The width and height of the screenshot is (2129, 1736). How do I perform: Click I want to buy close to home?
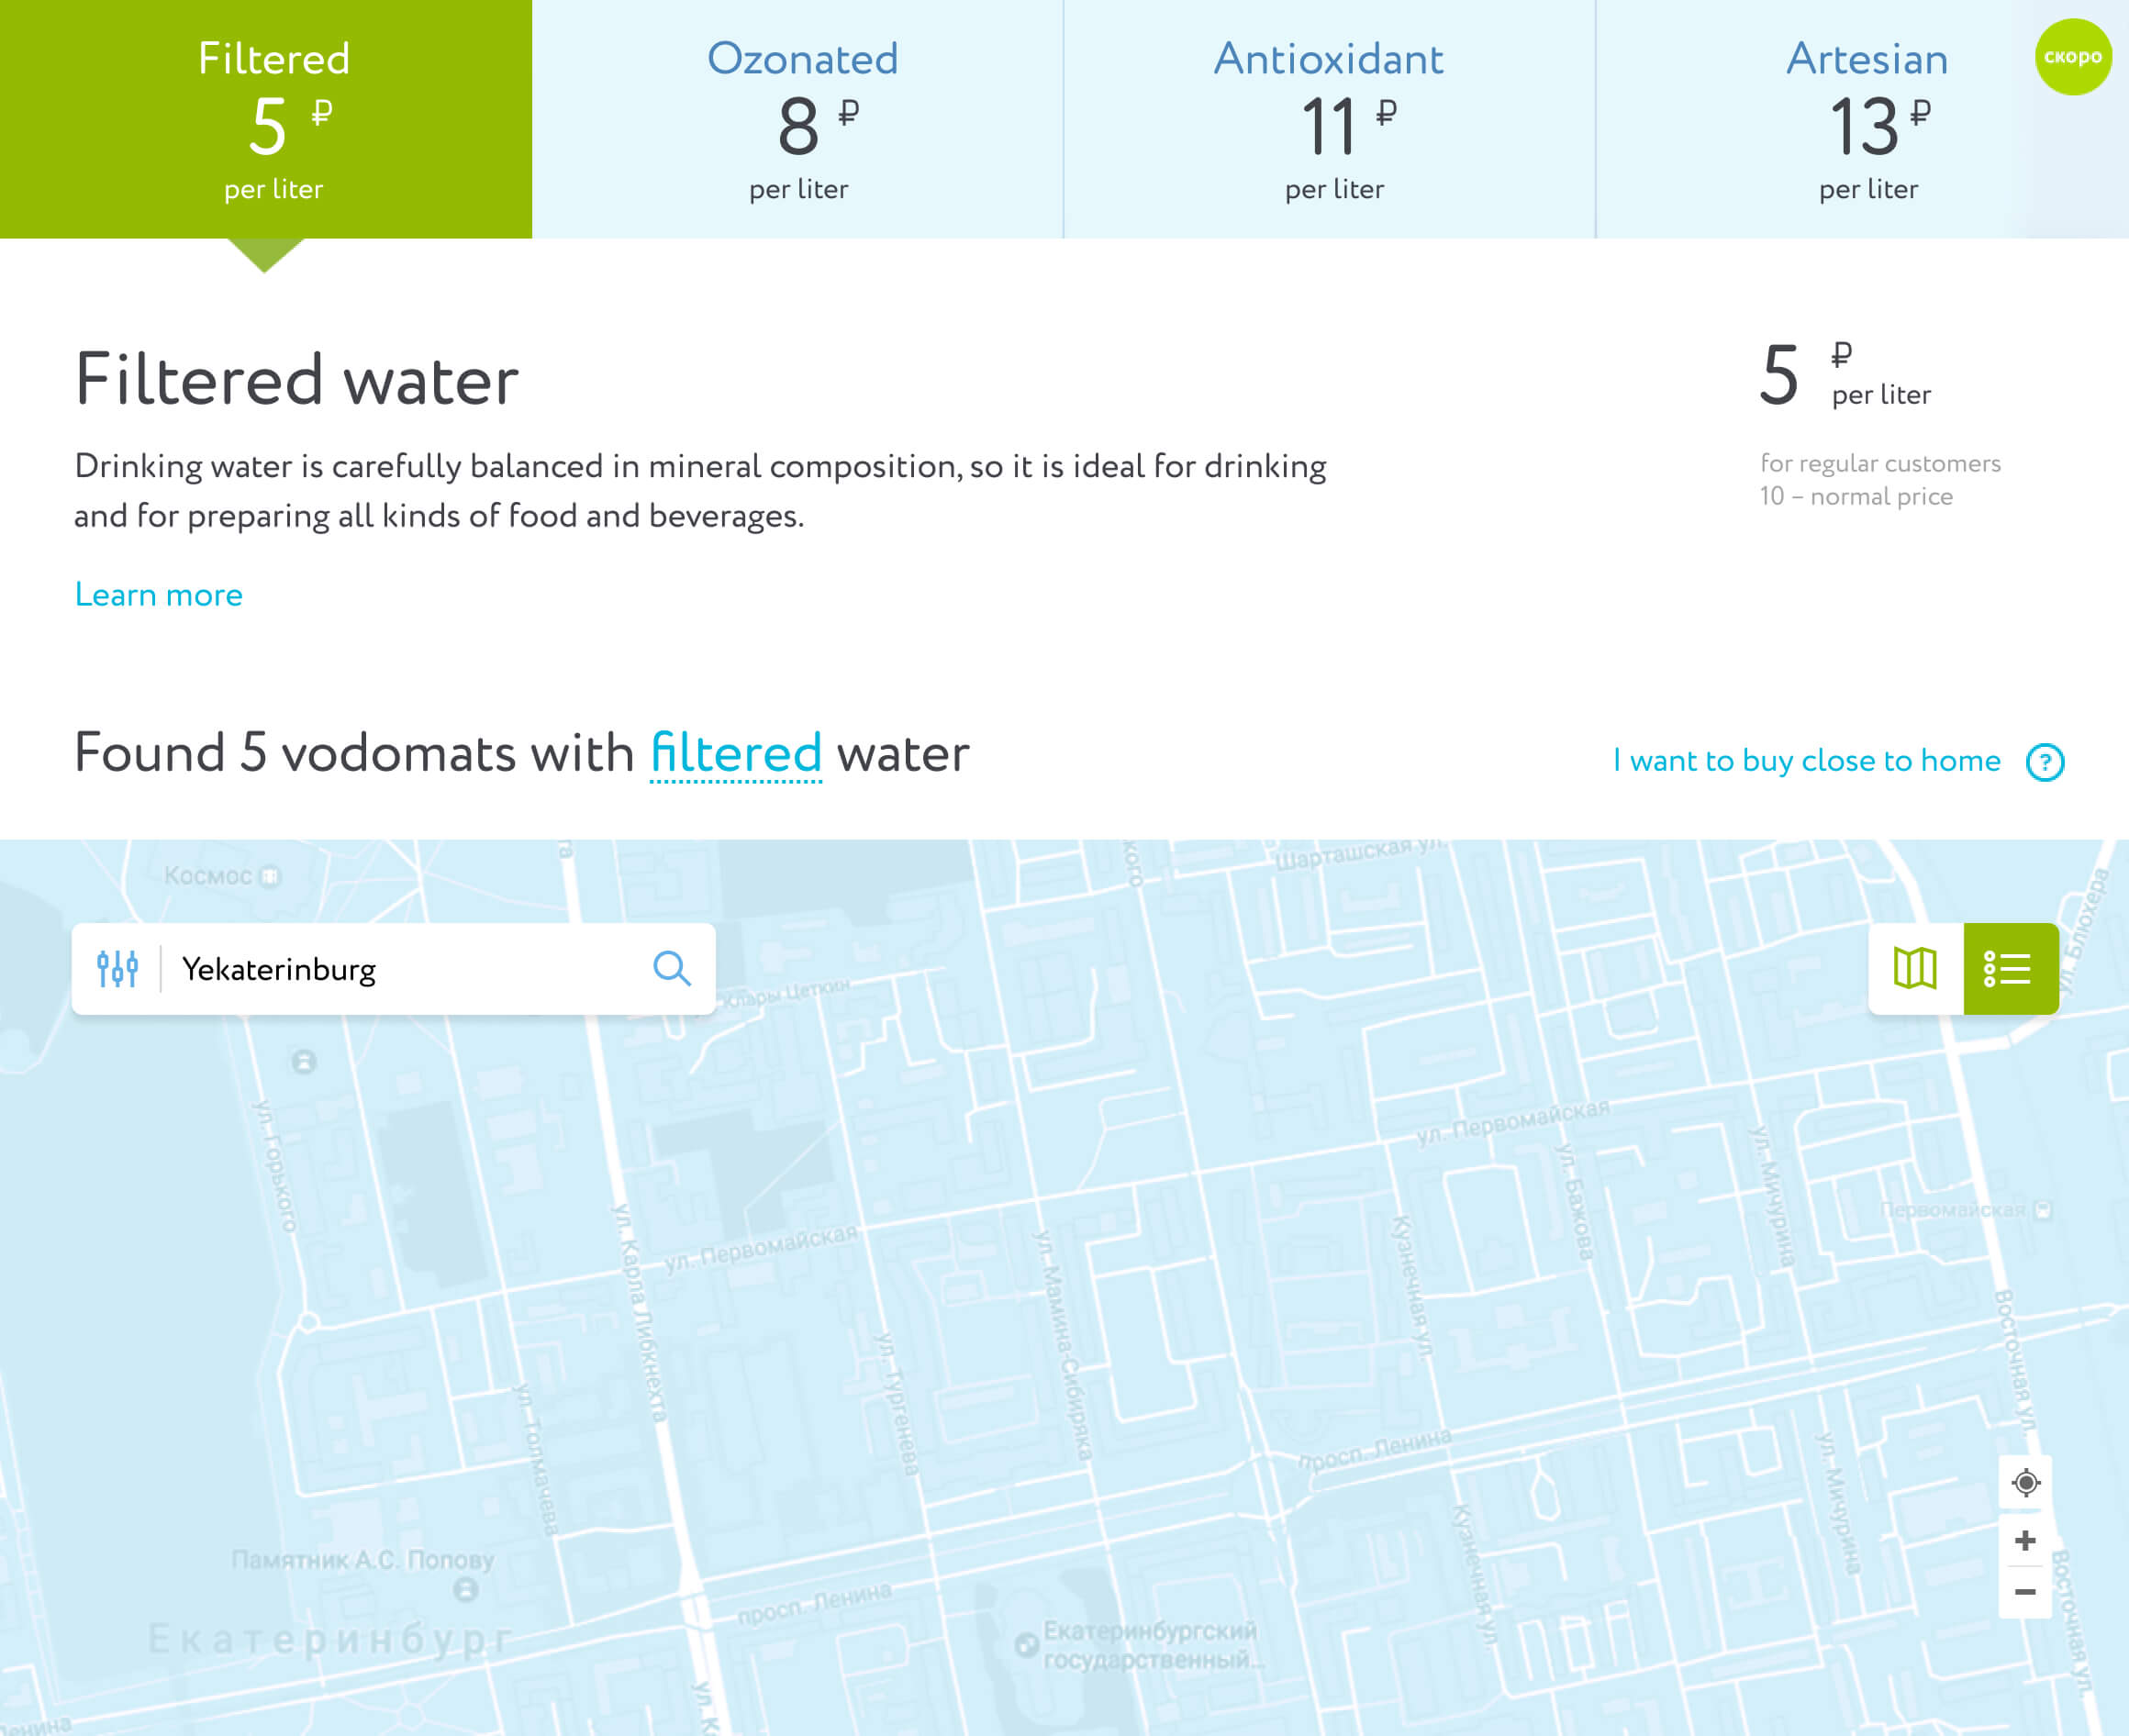[1807, 761]
